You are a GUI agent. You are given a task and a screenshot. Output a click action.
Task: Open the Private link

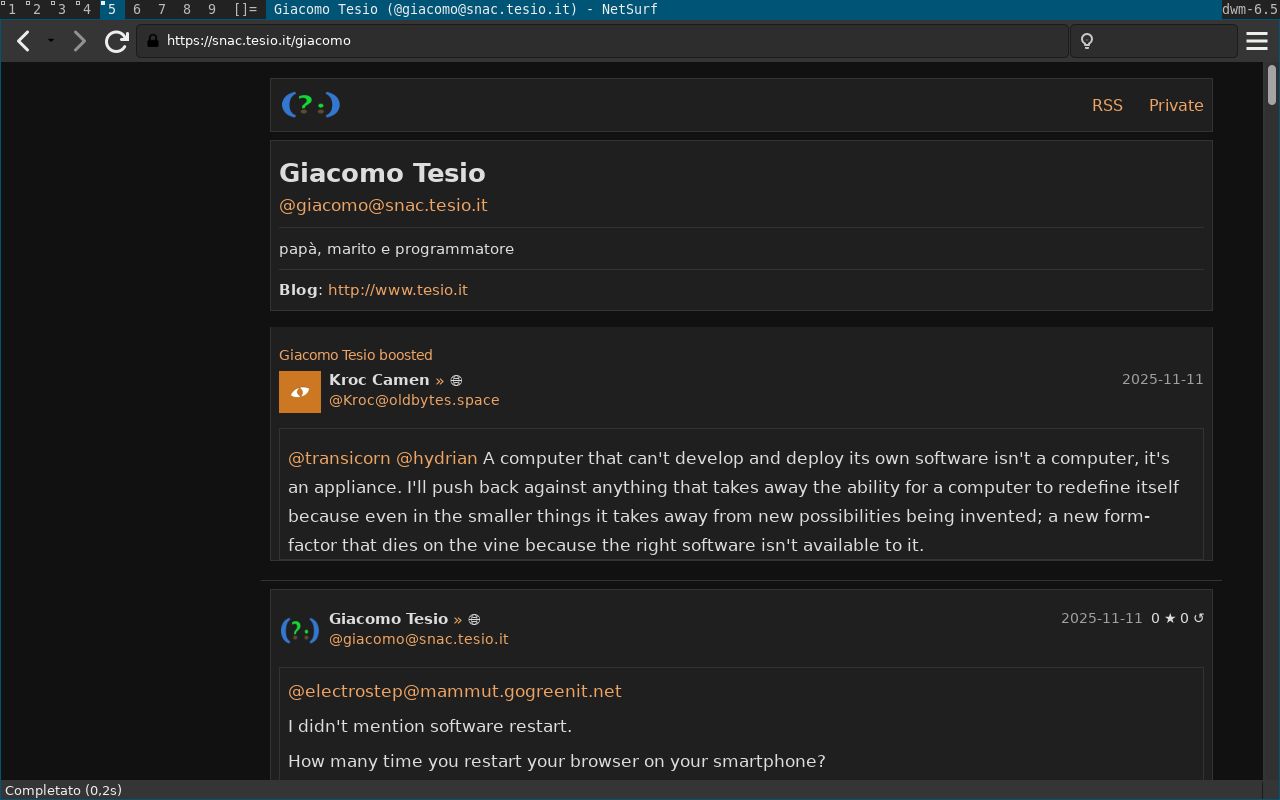(x=1176, y=105)
